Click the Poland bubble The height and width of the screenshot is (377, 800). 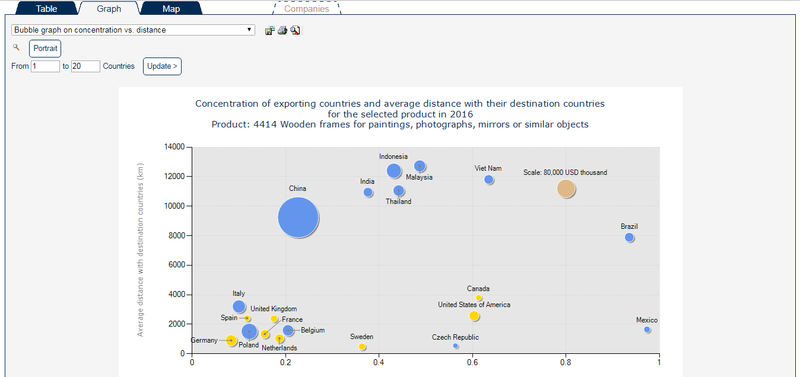click(249, 332)
